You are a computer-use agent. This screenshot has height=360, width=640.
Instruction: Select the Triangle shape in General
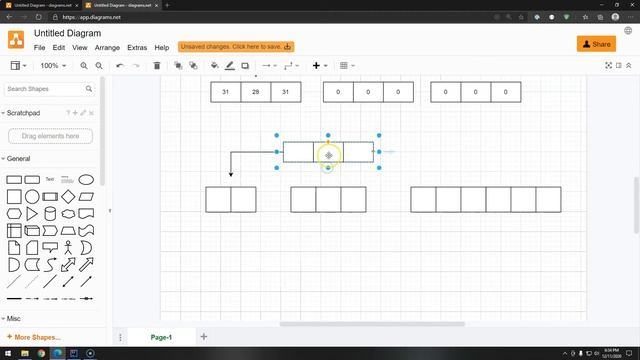[x=32, y=214]
